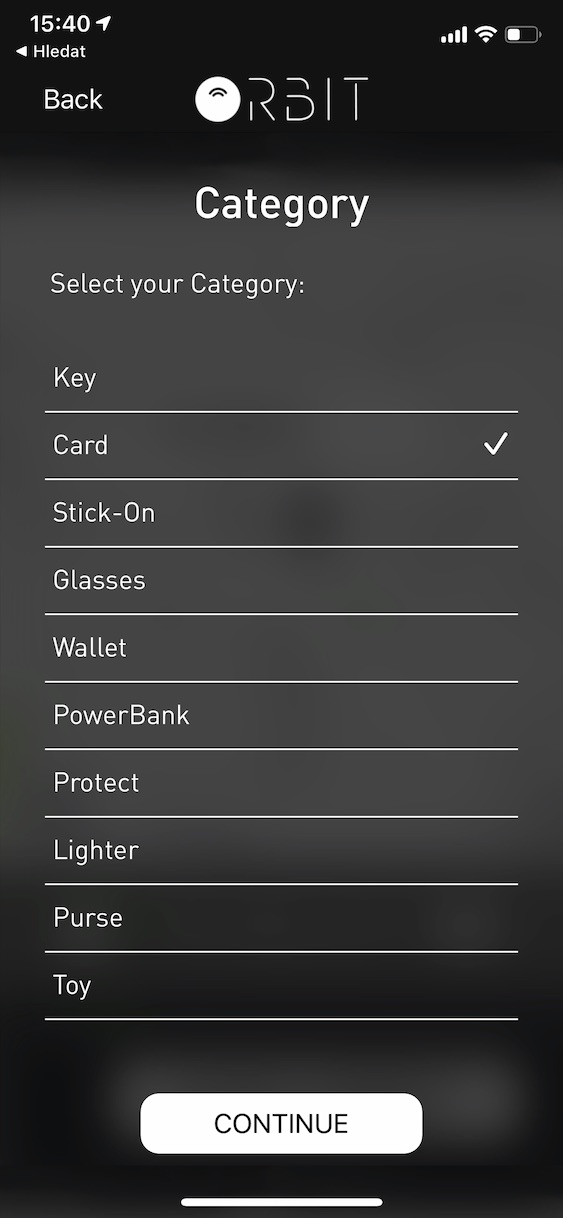
Task: Tap the CONTINUE button
Action: click(x=281, y=1123)
